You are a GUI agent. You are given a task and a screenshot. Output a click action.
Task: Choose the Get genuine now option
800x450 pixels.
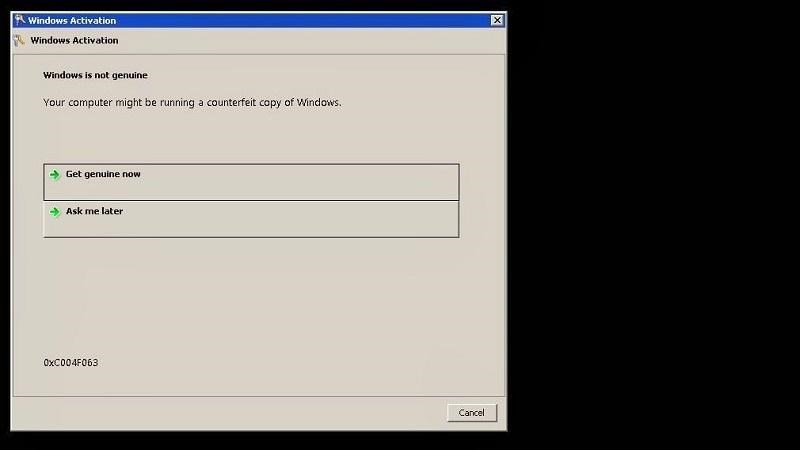point(251,182)
